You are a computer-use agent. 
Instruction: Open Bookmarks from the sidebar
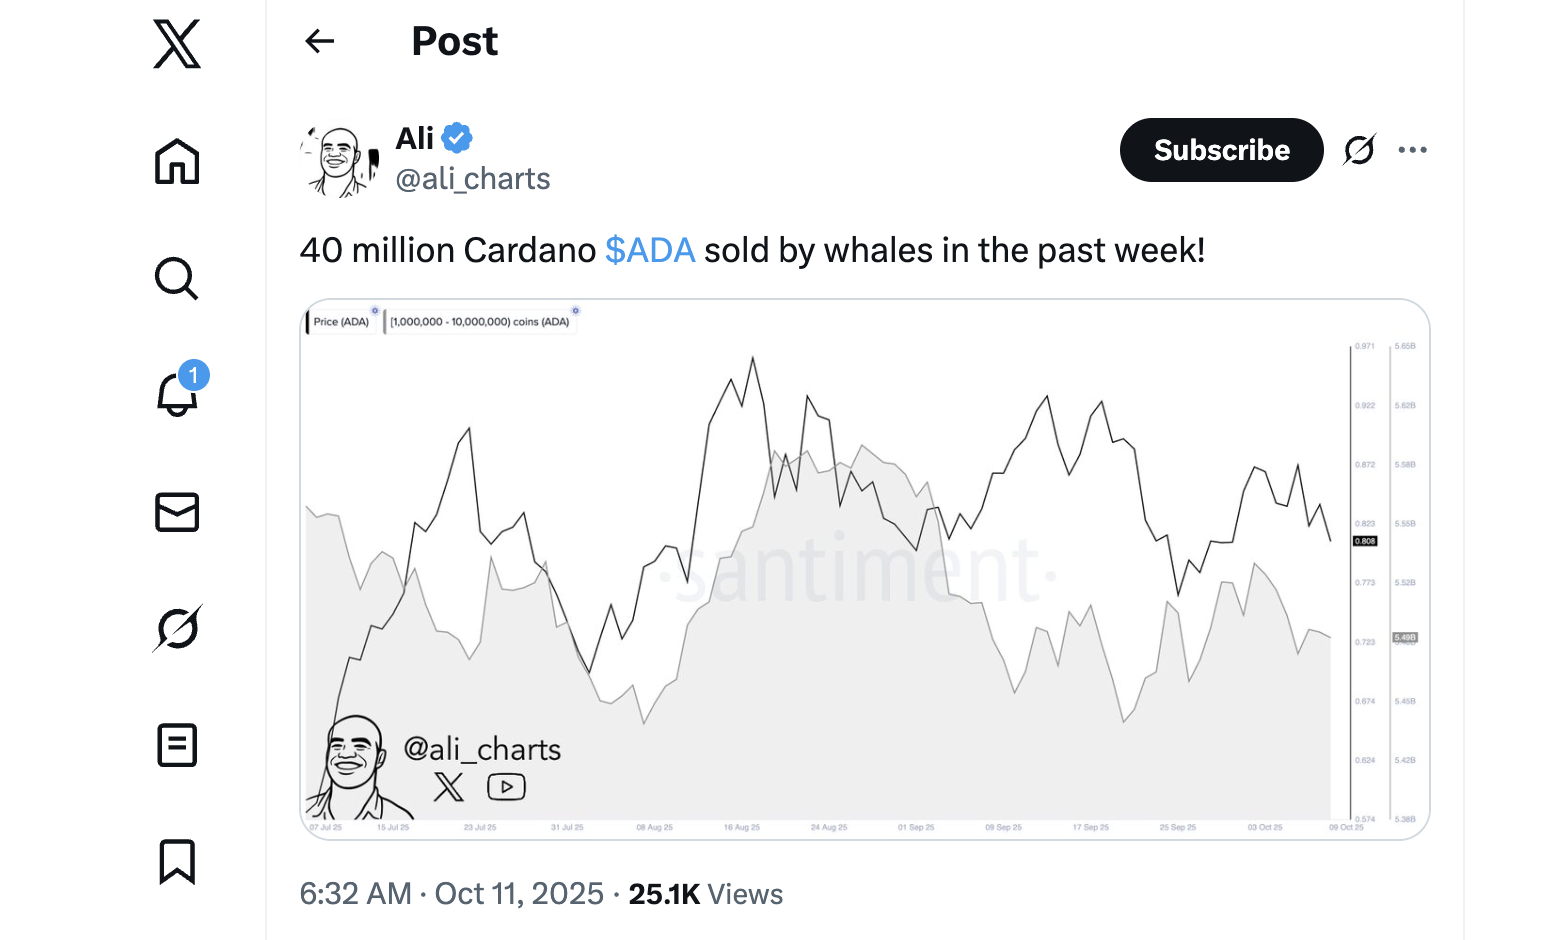coord(177,861)
